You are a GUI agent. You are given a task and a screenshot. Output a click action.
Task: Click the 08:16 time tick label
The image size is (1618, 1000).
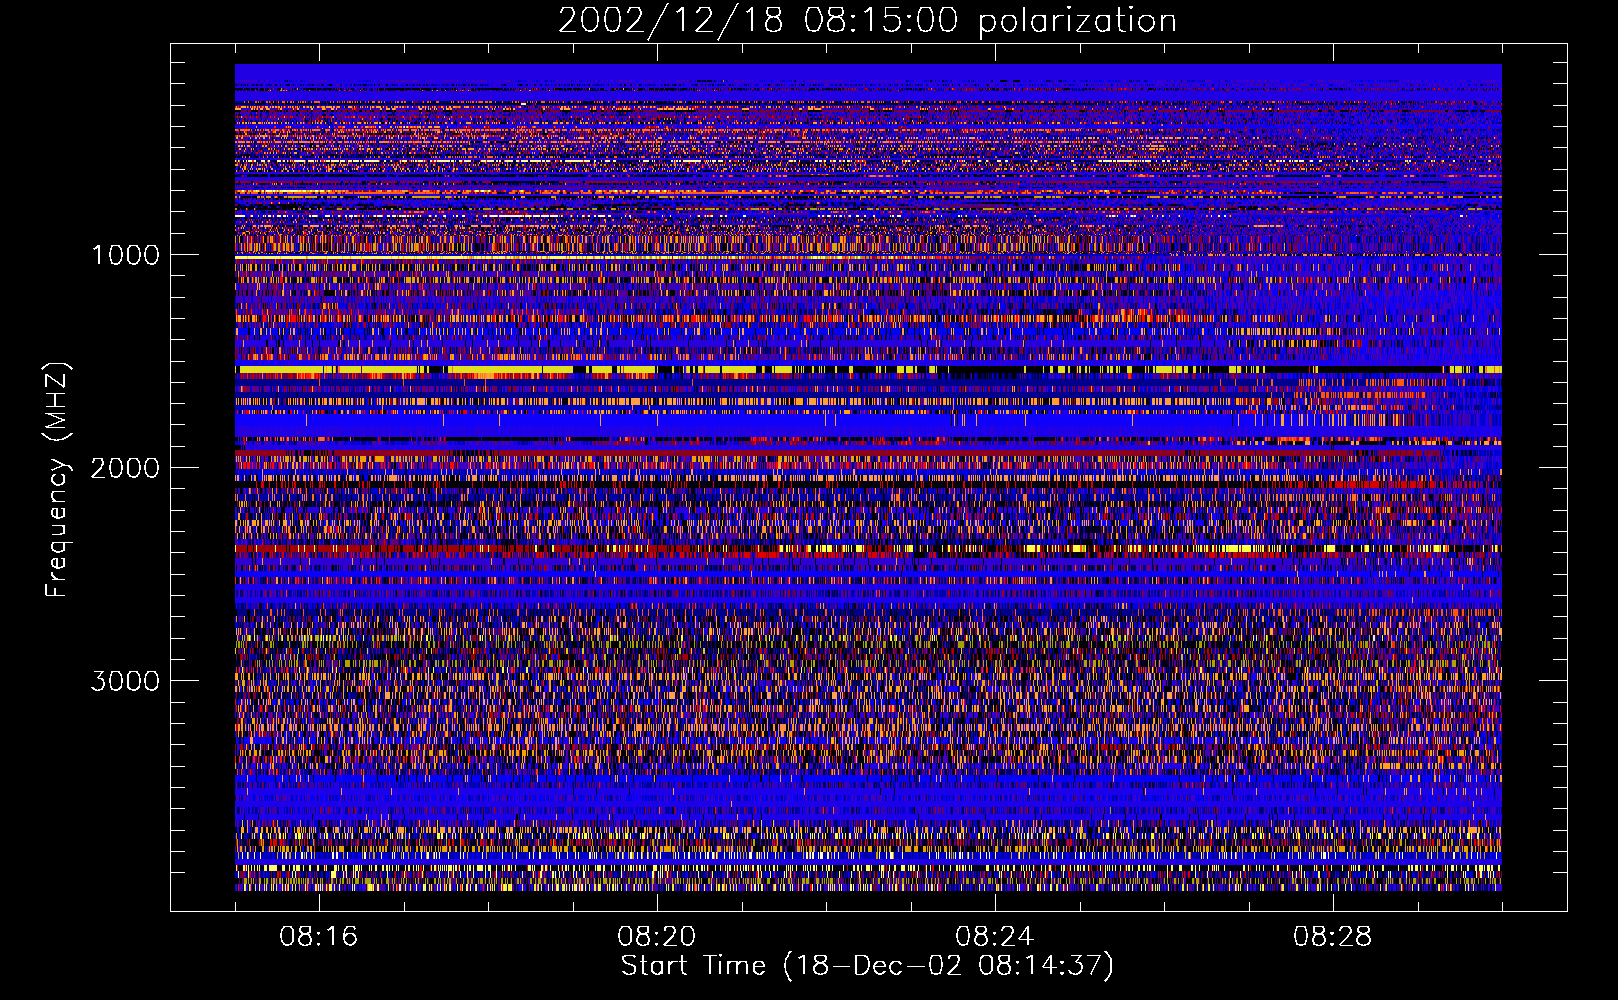(319, 937)
